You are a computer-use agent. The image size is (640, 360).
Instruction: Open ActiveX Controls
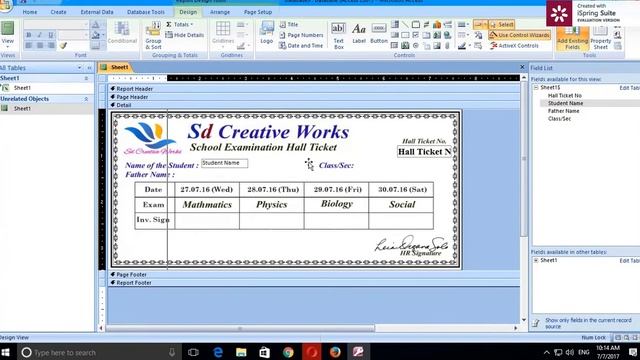pyautogui.click(x=514, y=46)
